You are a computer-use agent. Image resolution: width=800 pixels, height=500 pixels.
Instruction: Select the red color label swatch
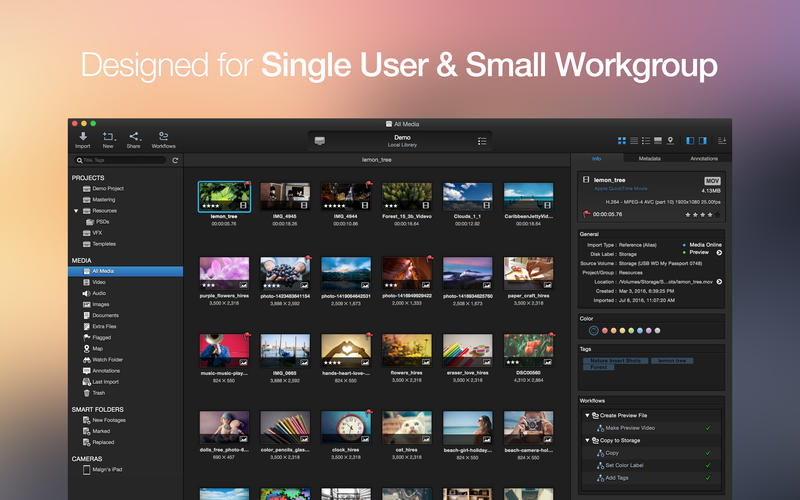(x=606, y=330)
